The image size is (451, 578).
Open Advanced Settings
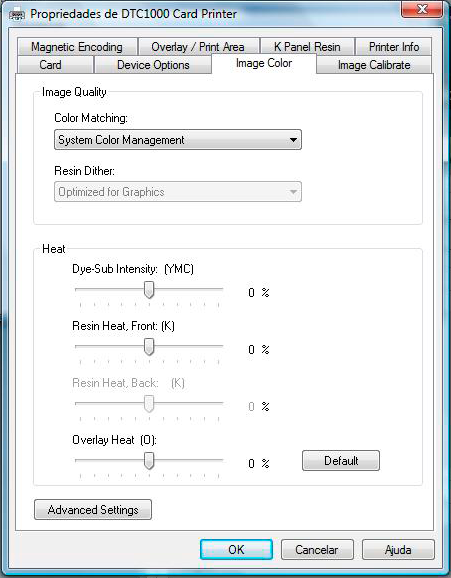(93, 510)
